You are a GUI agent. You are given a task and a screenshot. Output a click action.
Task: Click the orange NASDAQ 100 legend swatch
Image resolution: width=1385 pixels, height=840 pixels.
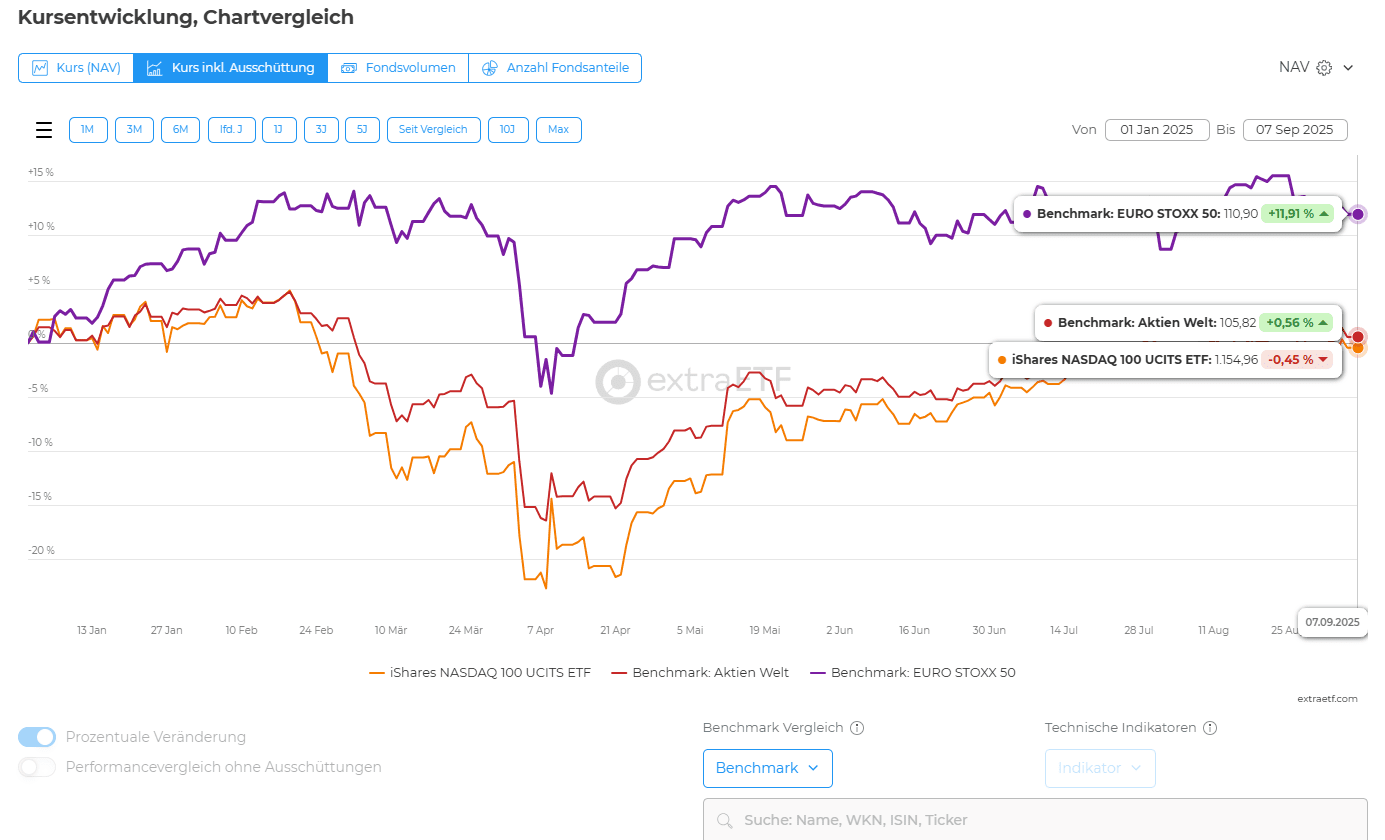(377, 673)
